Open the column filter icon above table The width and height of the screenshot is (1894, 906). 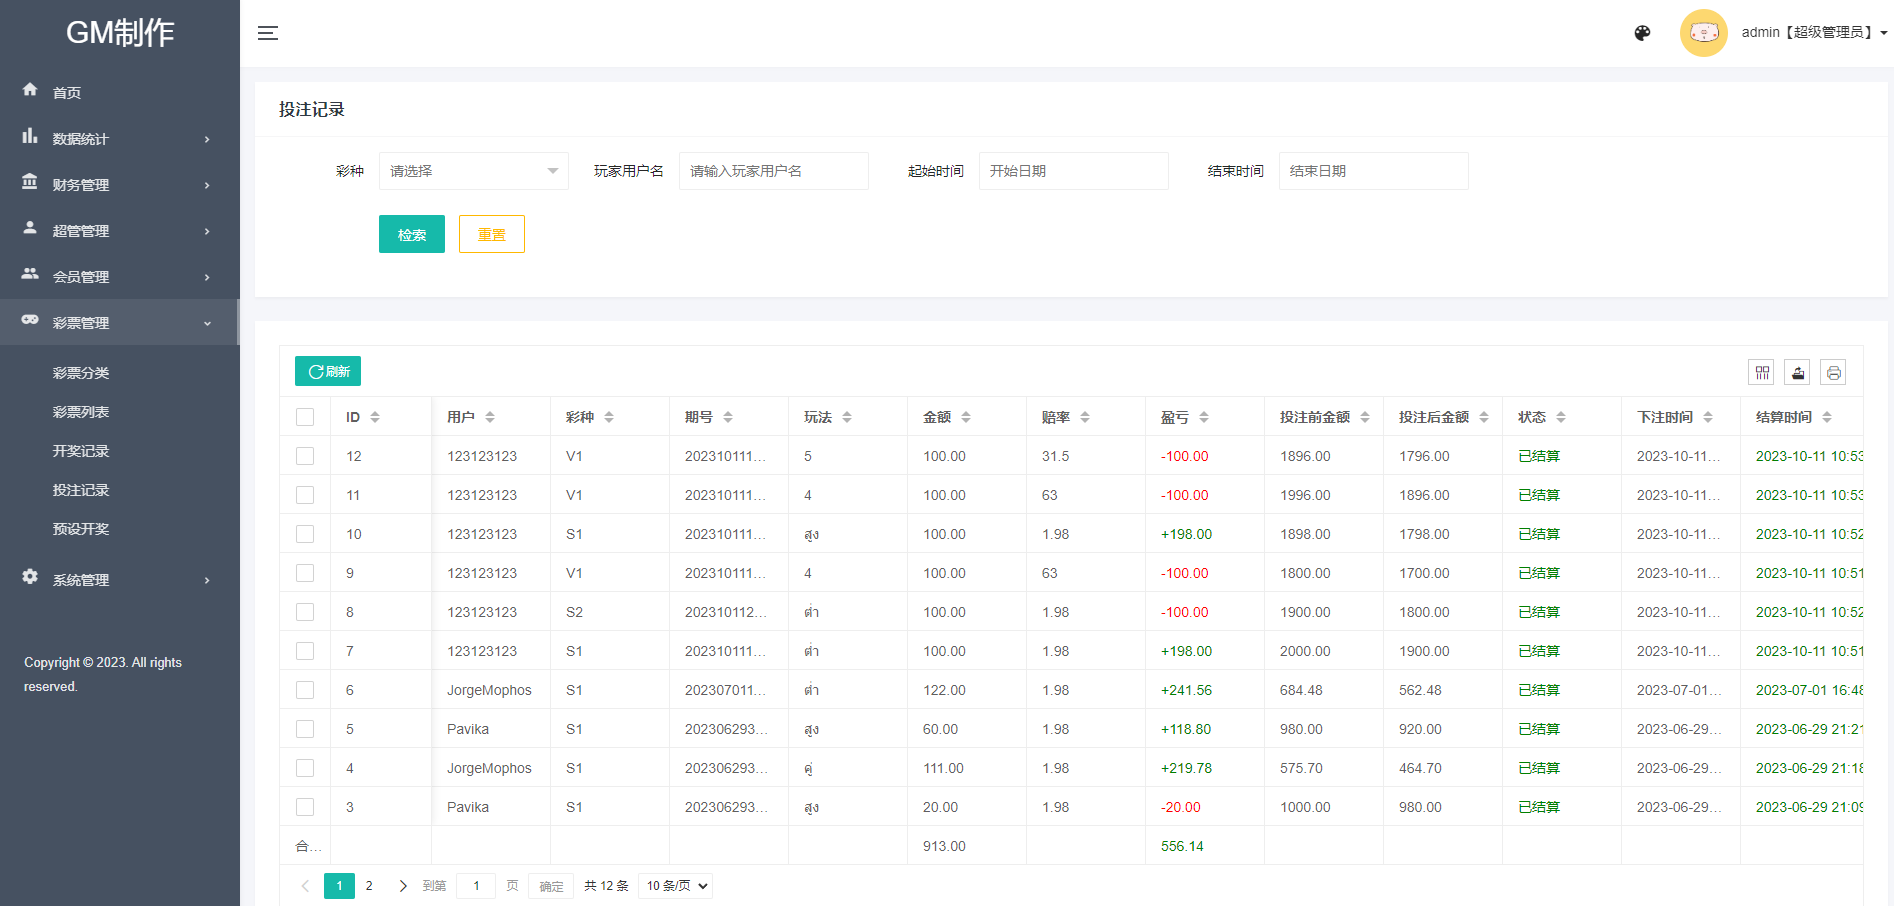(1761, 373)
